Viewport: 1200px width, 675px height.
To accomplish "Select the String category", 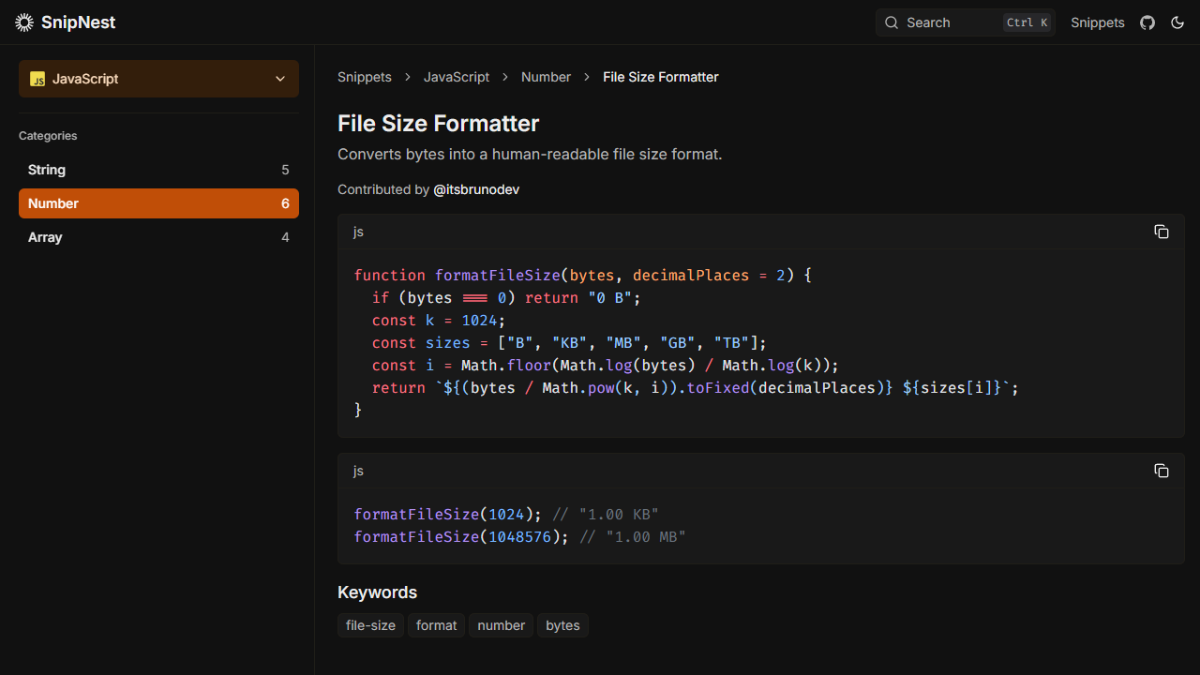I will [159, 170].
